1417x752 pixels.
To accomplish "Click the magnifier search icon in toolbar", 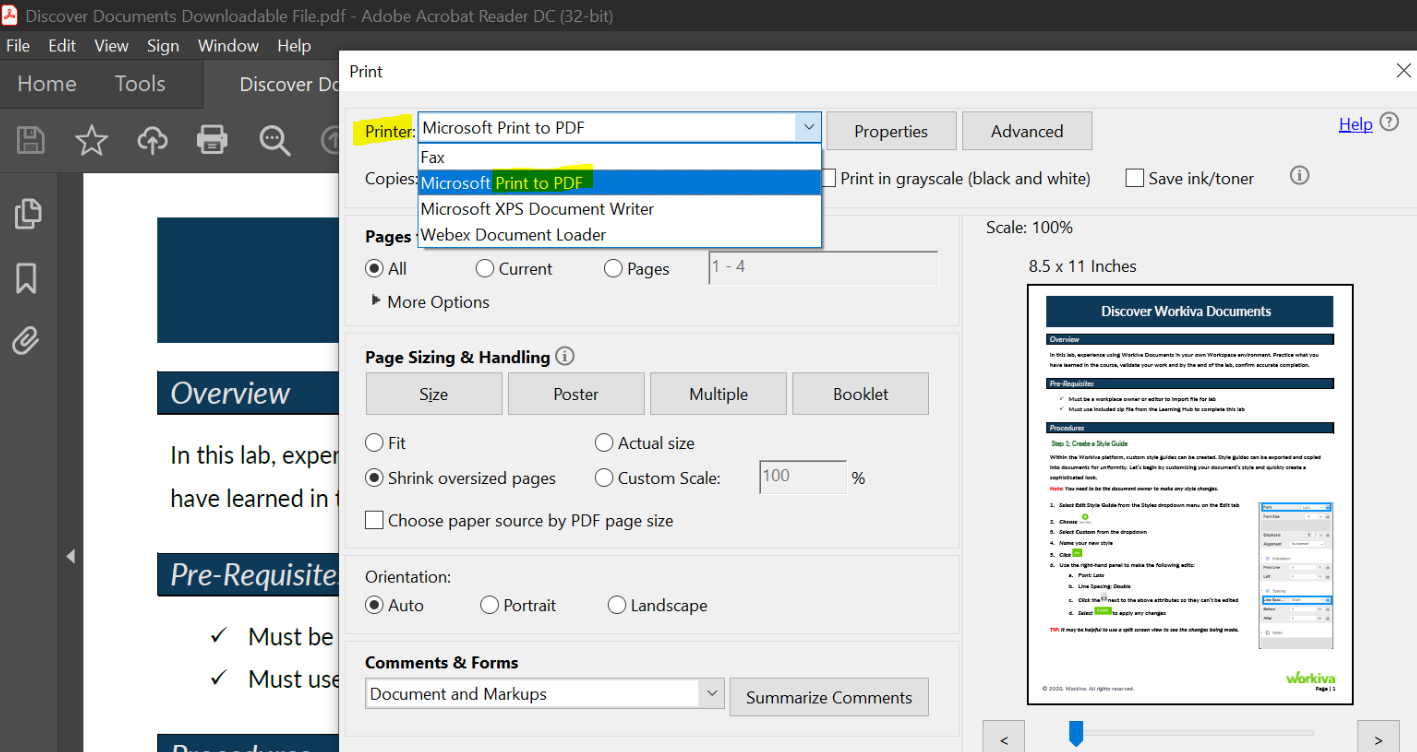I will coord(274,140).
